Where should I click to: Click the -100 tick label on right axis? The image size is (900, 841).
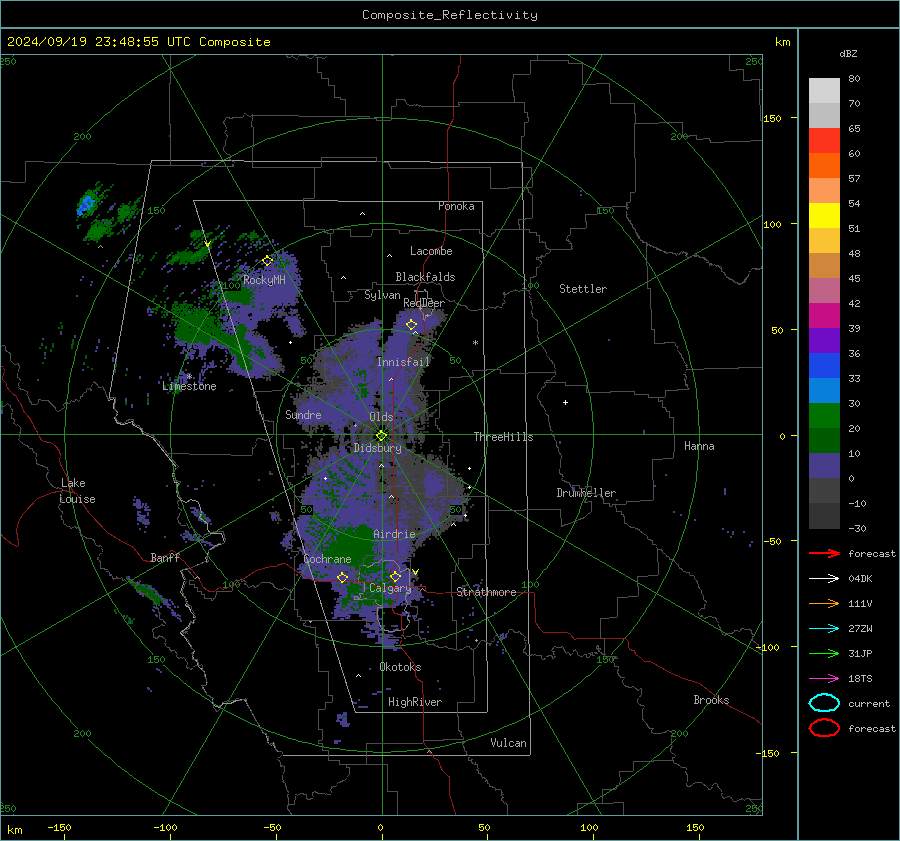click(x=767, y=647)
